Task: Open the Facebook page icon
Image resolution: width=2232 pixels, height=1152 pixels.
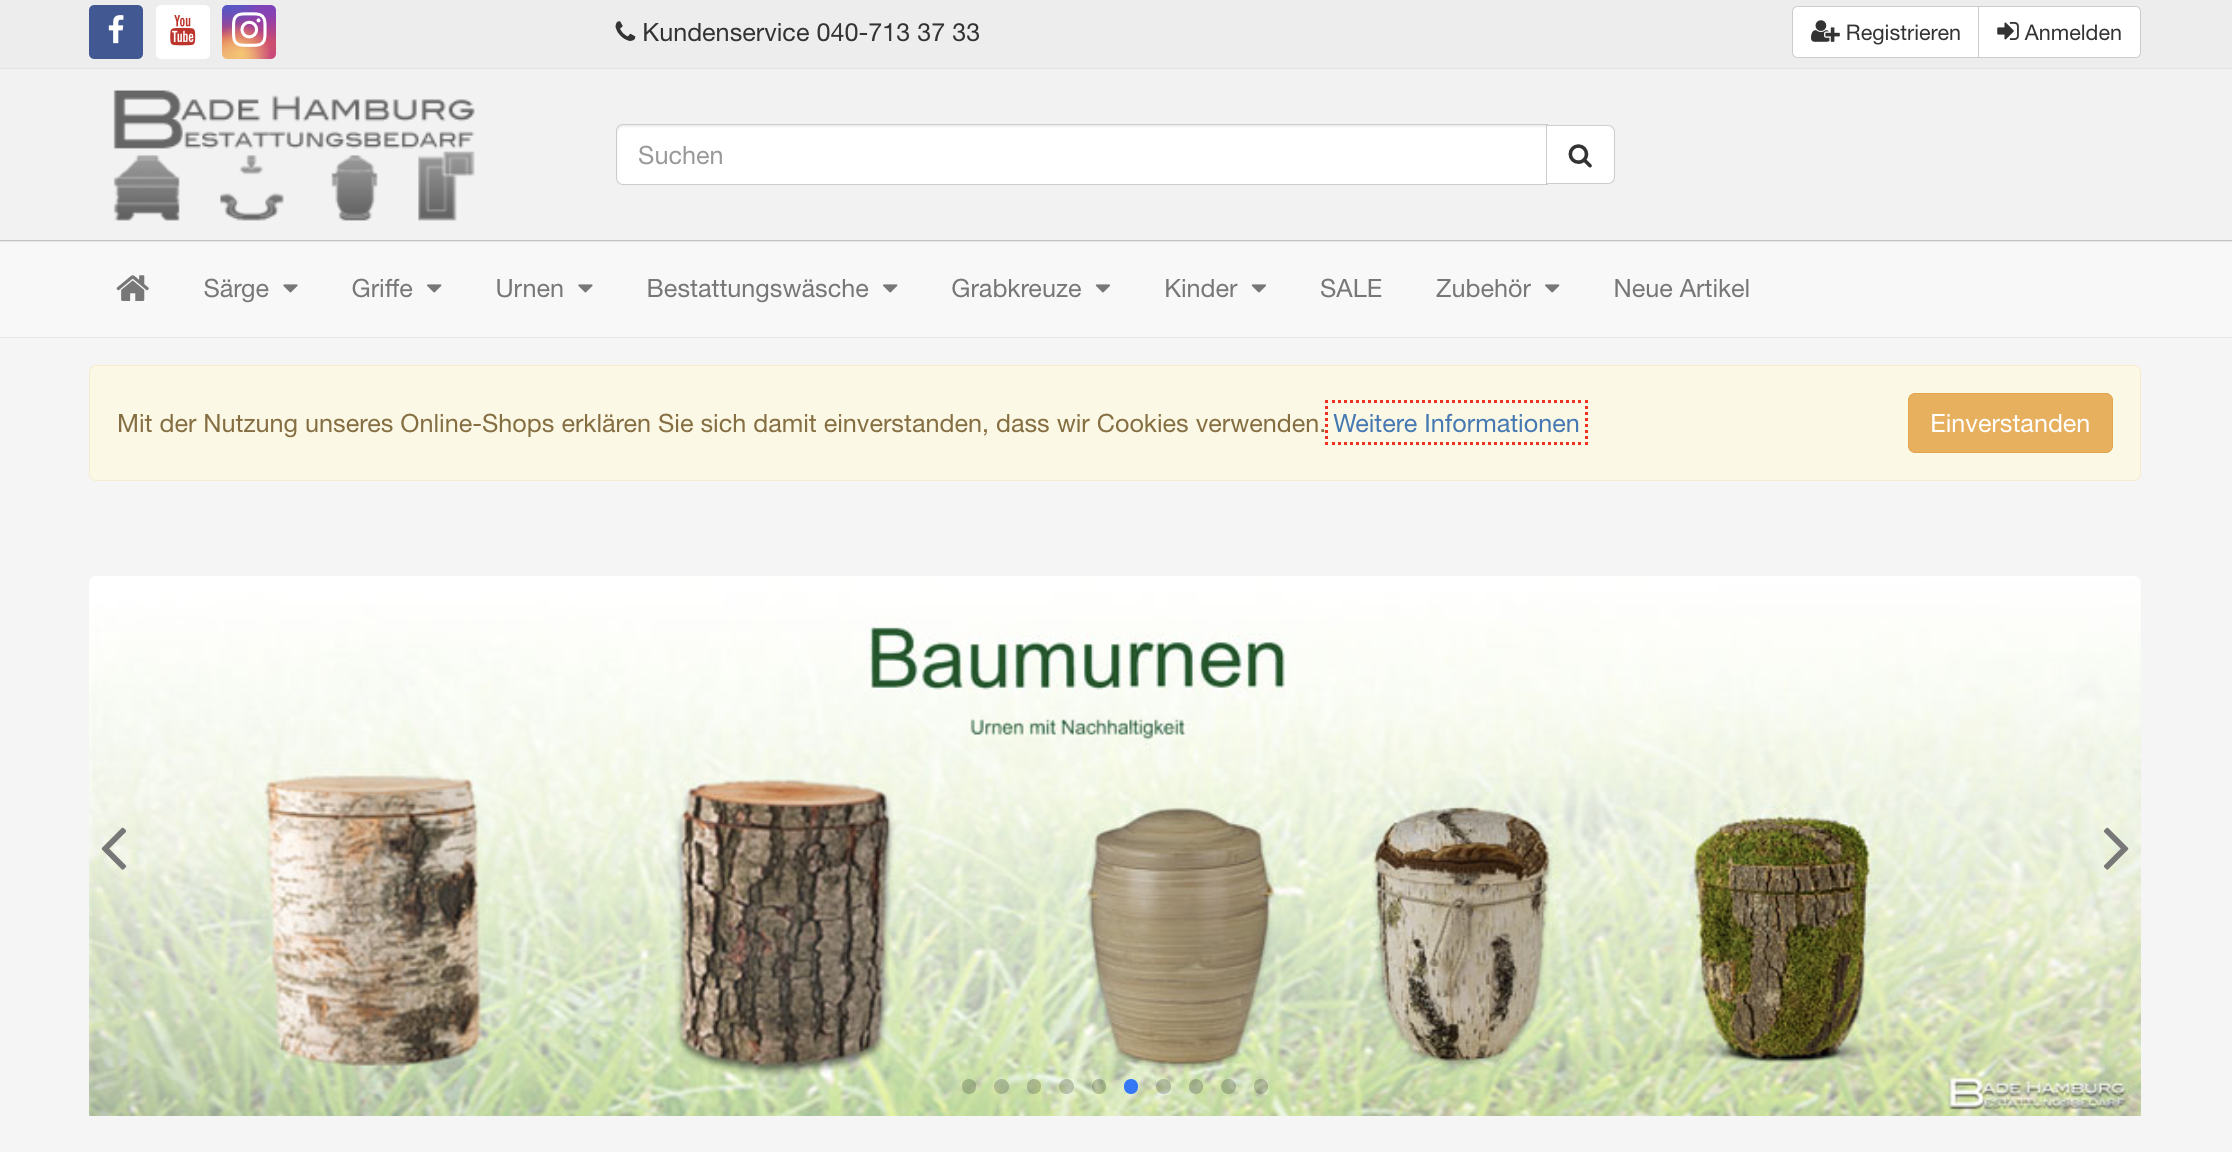Action: coord(116,32)
